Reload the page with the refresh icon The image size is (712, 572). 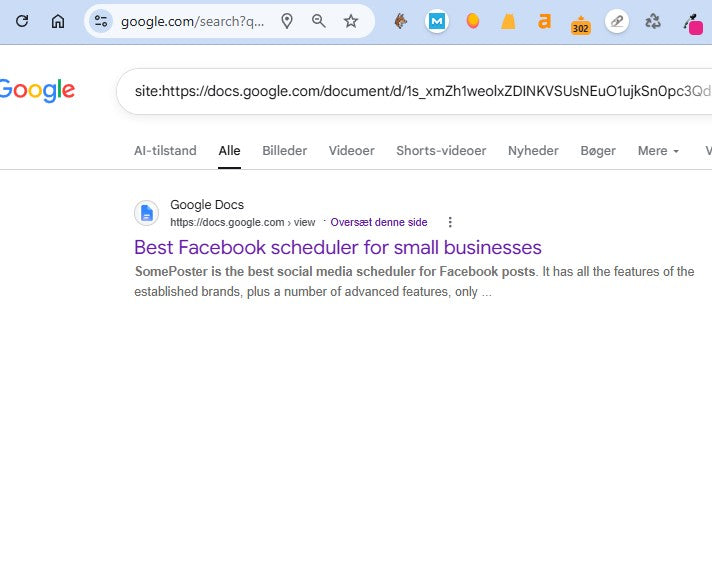[x=22, y=21]
